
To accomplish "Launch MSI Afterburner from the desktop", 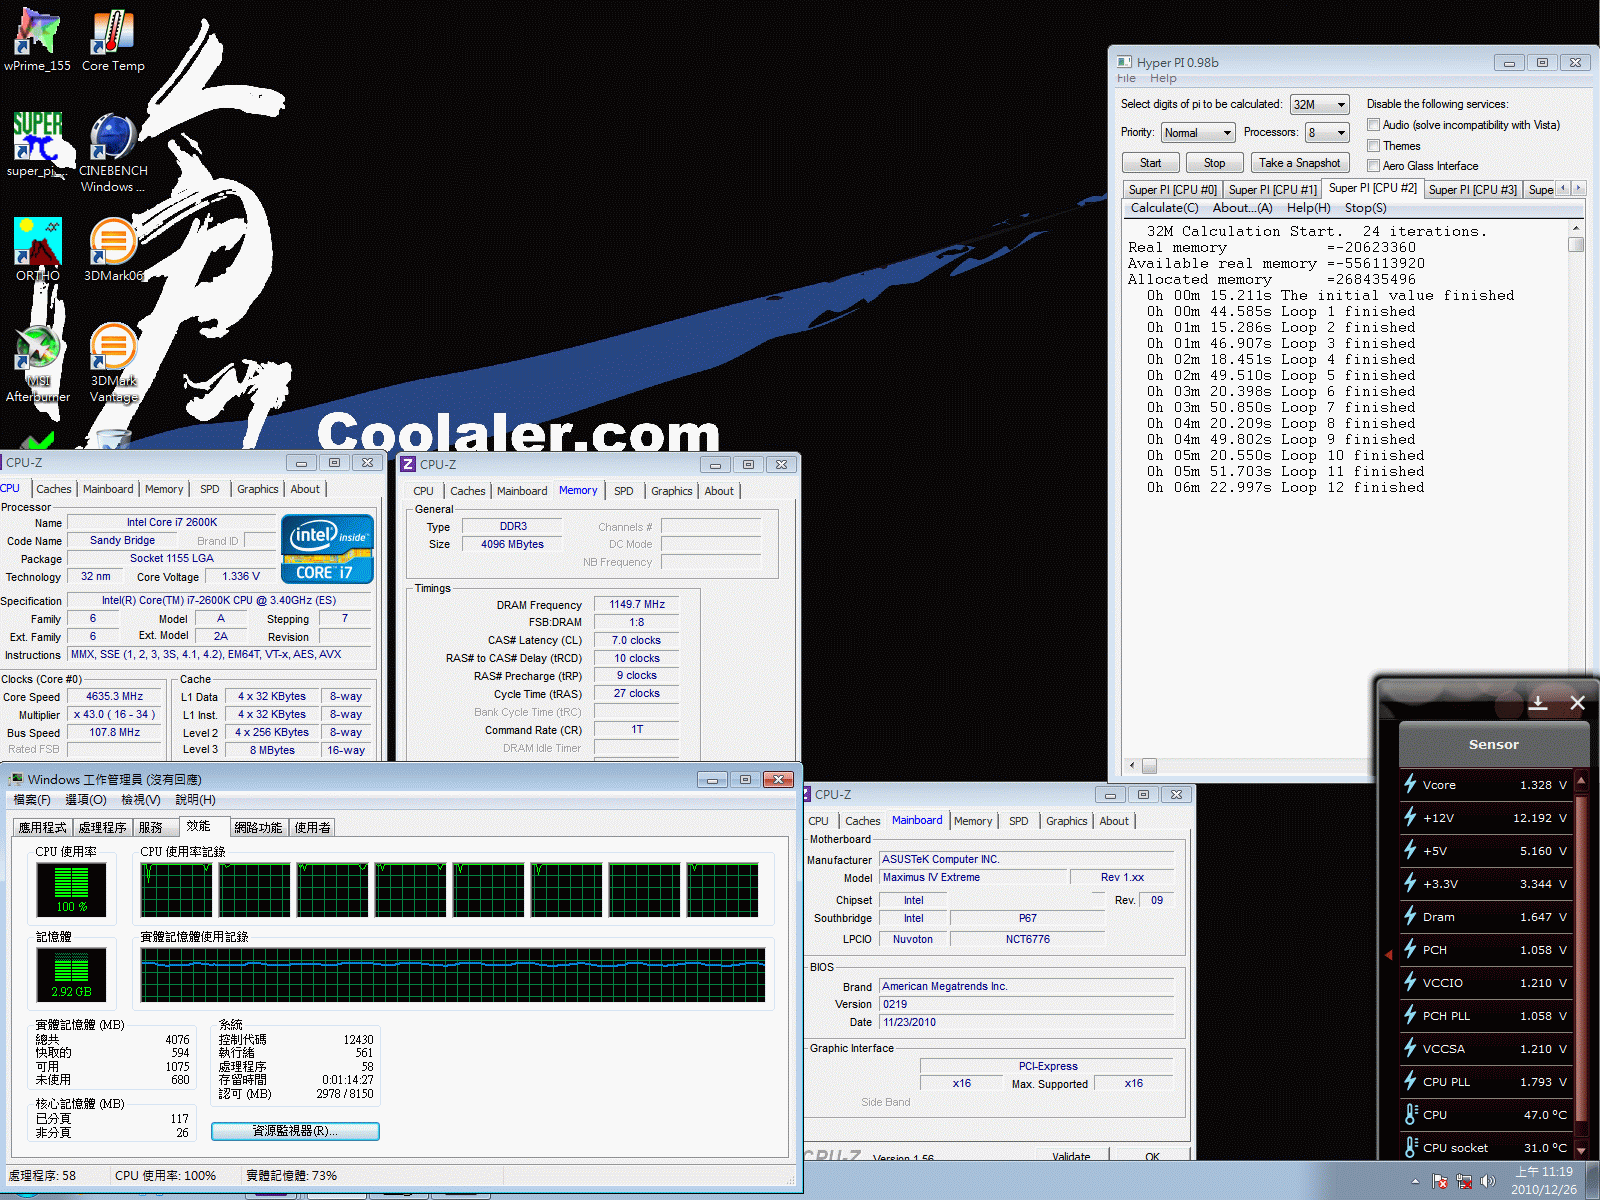I will click(37, 363).
